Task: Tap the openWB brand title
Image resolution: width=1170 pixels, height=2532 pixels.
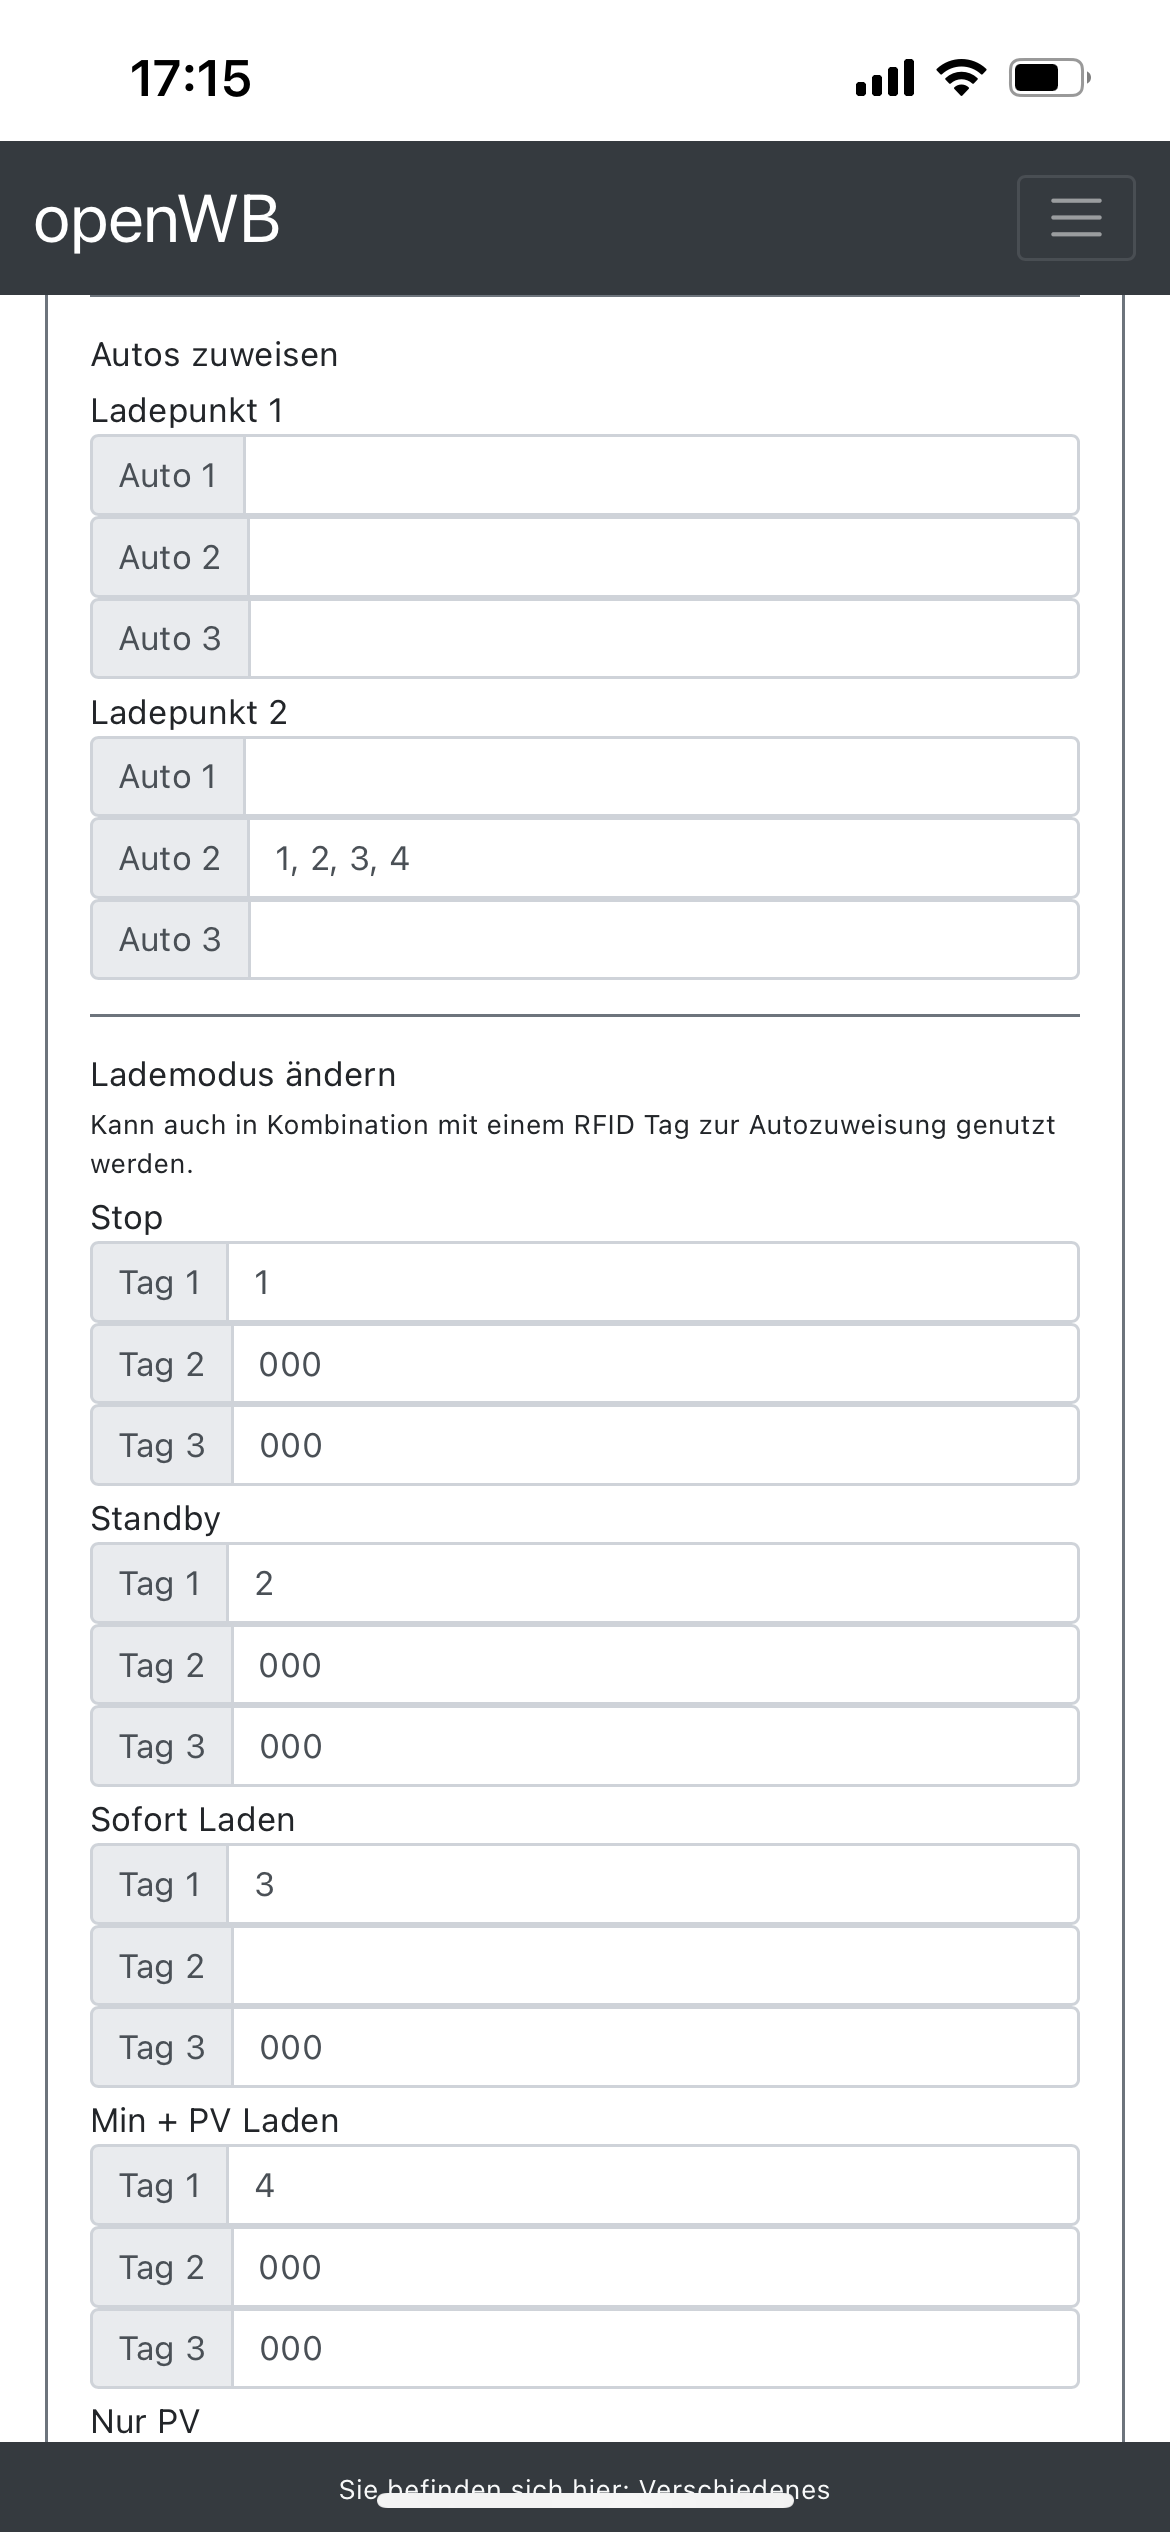Action: coord(157,219)
